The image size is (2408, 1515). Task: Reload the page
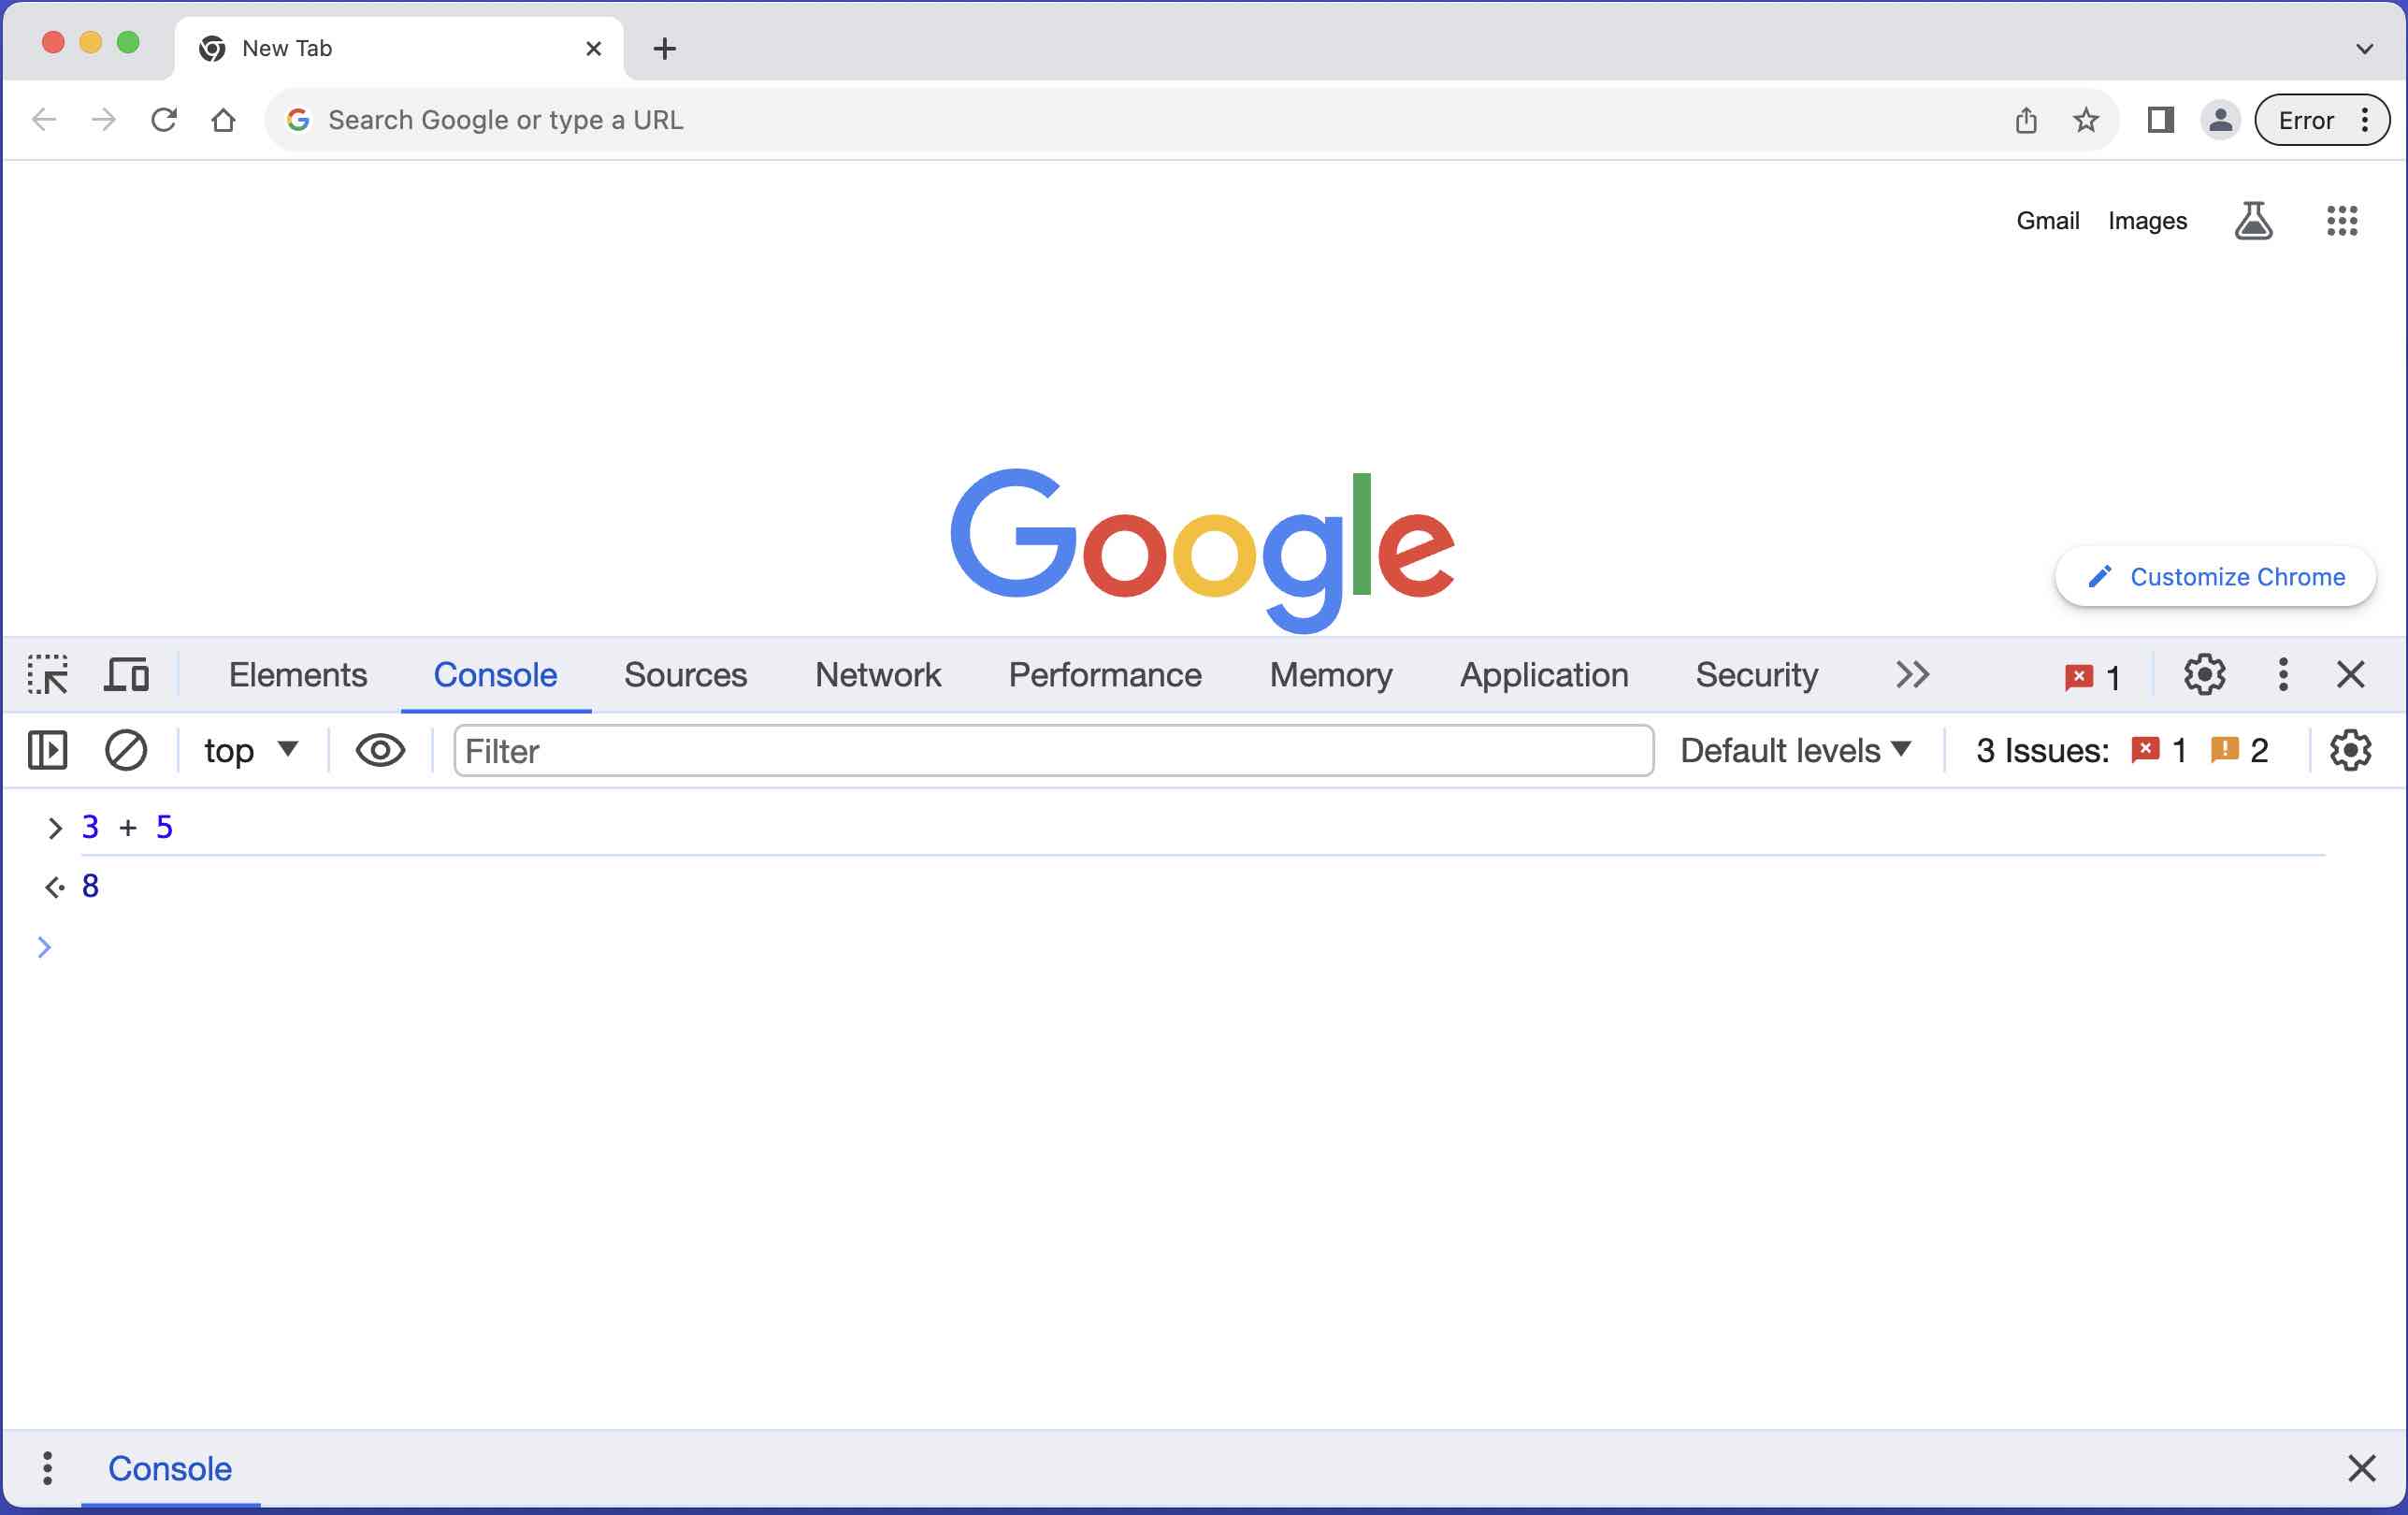pyautogui.click(x=163, y=120)
